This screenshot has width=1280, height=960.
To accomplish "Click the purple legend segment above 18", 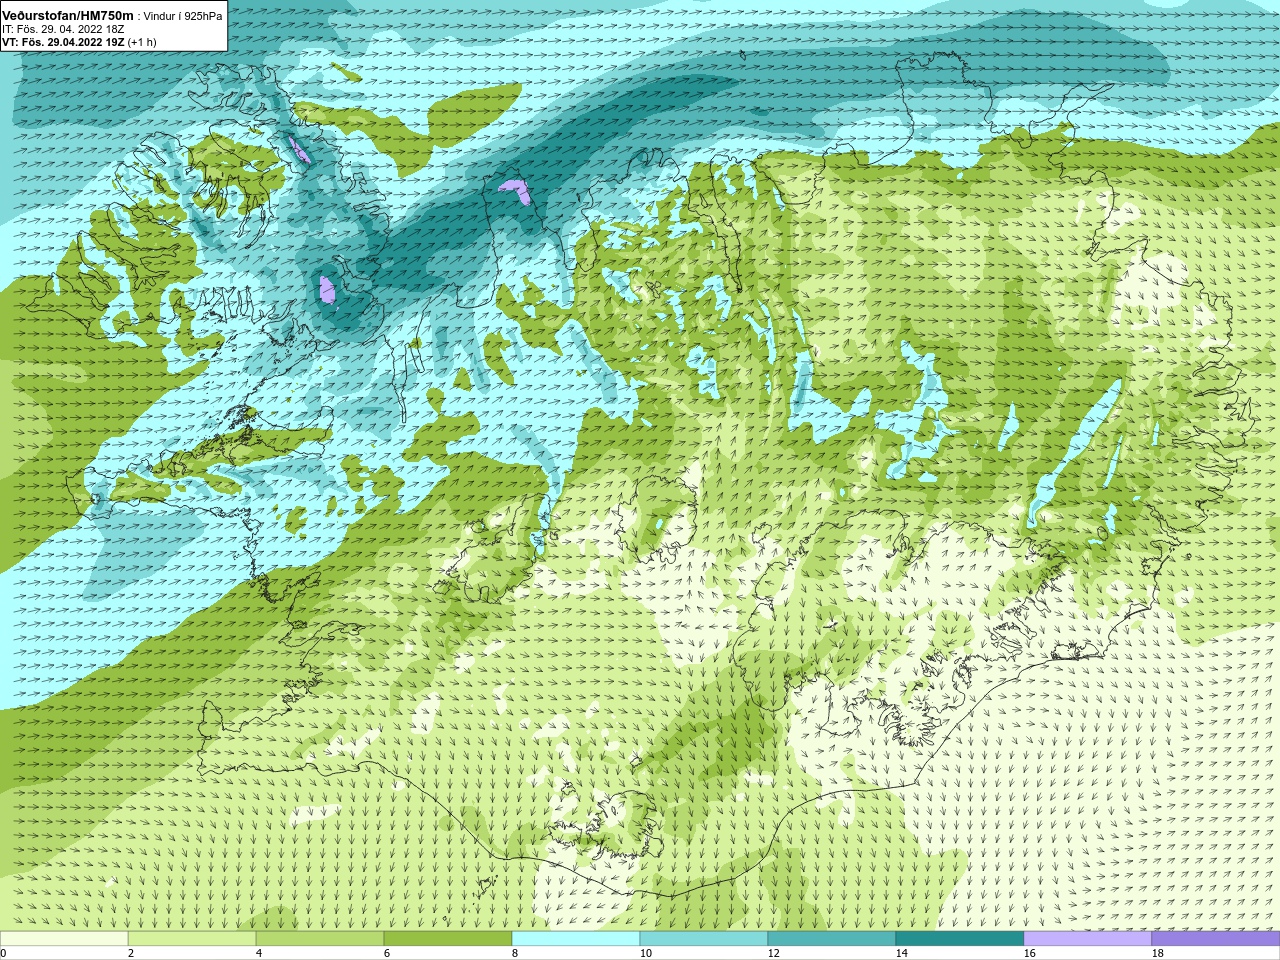I will coord(1216,939).
